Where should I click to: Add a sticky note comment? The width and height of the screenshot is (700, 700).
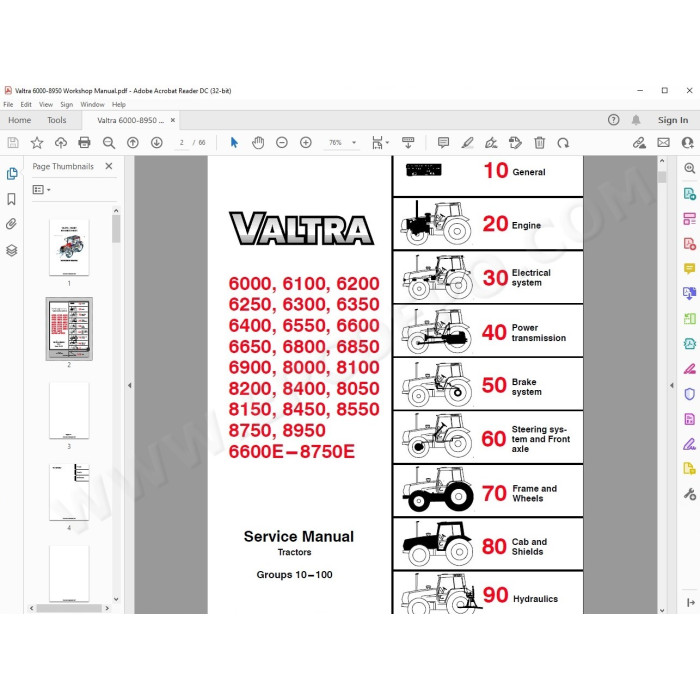pyautogui.click(x=443, y=143)
